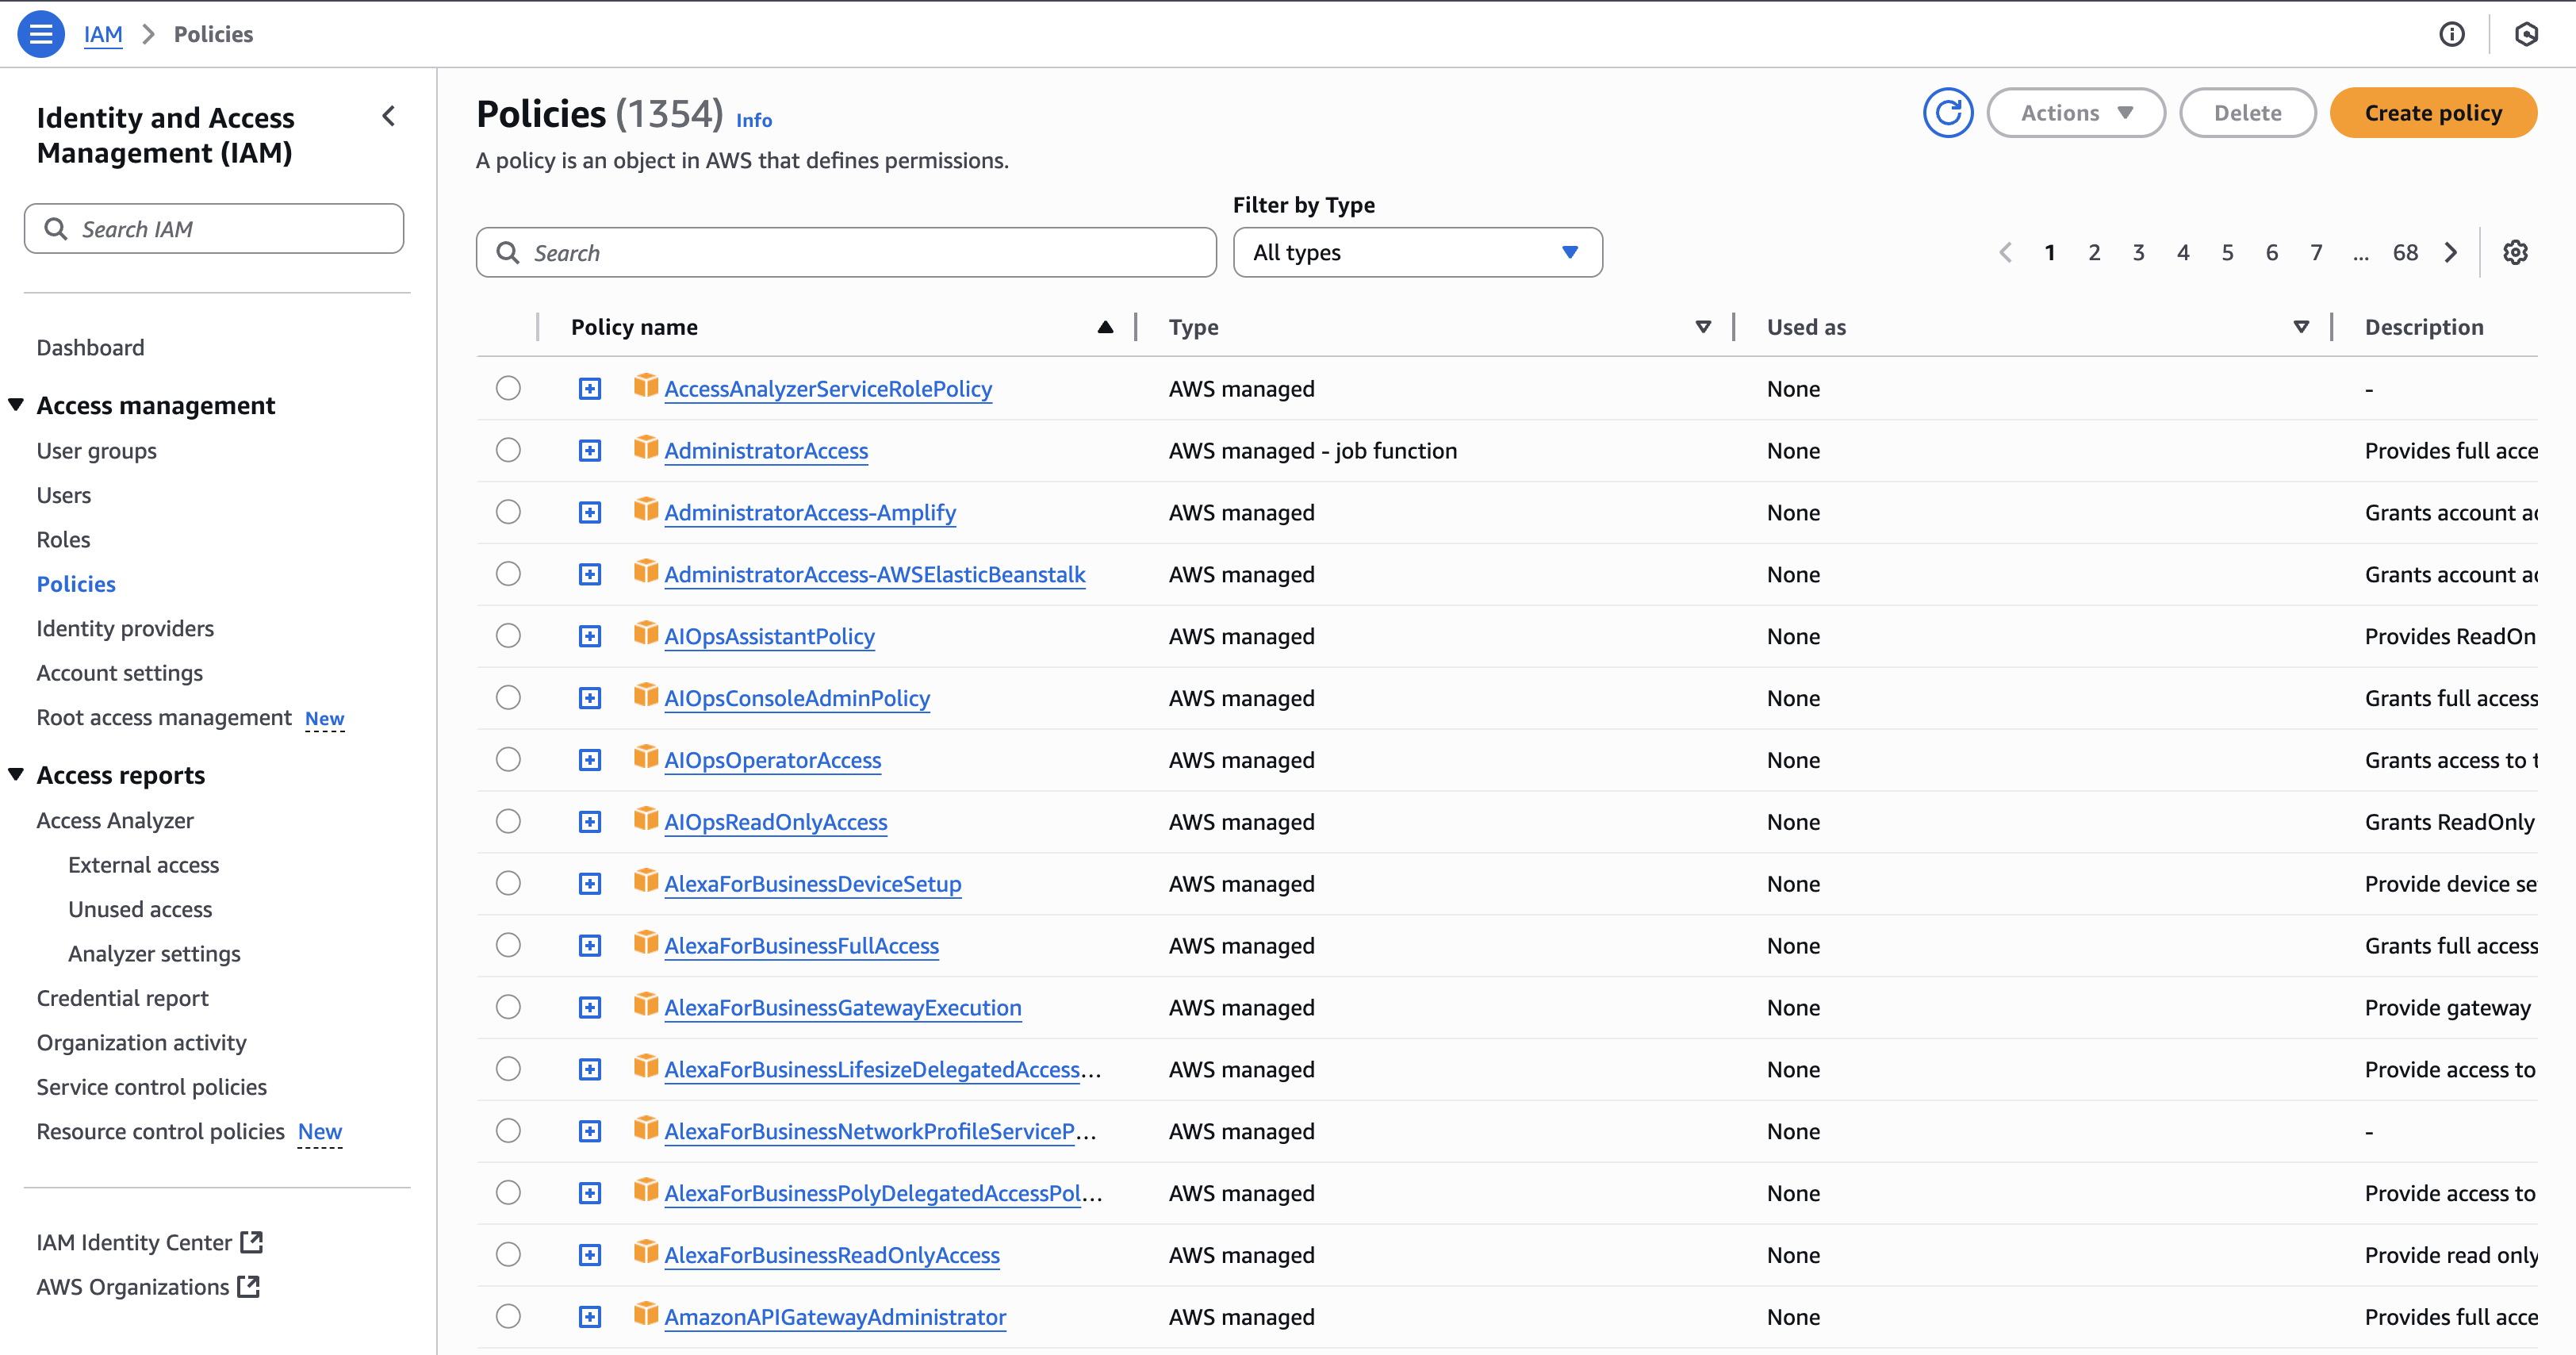Click the policies Search input field
Screen dimensions: 2576x1355
pos(846,253)
